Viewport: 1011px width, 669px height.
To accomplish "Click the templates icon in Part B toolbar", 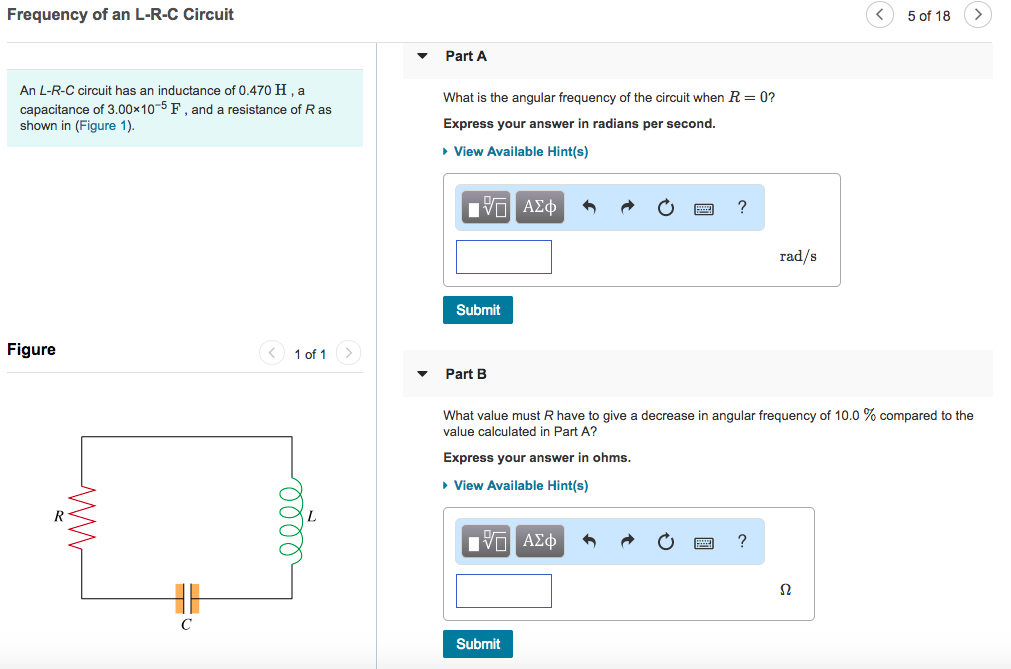I will click(x=487, y=541).
